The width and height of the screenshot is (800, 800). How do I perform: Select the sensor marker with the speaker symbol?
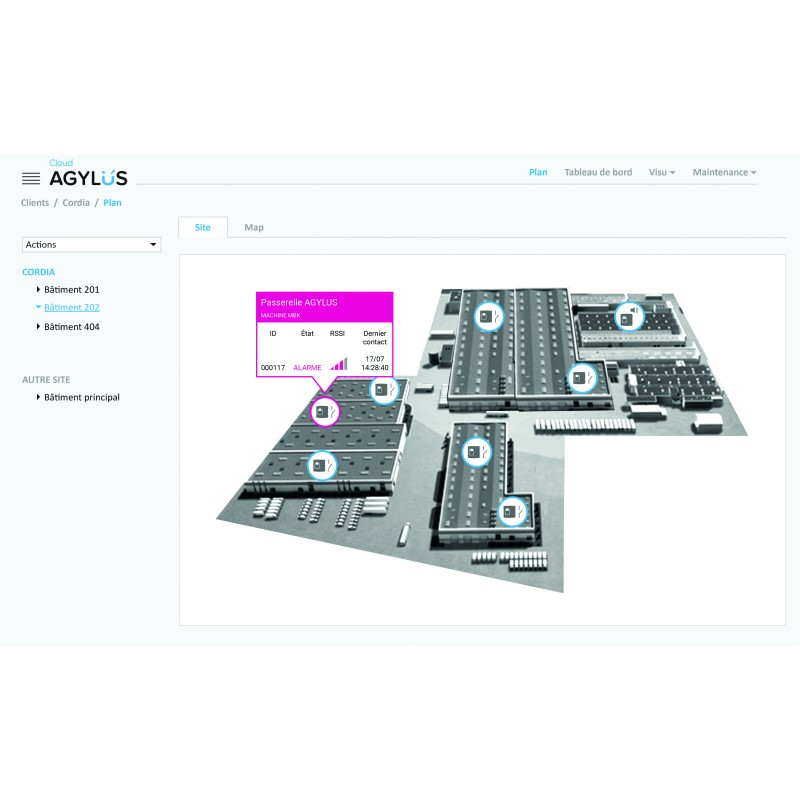(x=629, y=317)
